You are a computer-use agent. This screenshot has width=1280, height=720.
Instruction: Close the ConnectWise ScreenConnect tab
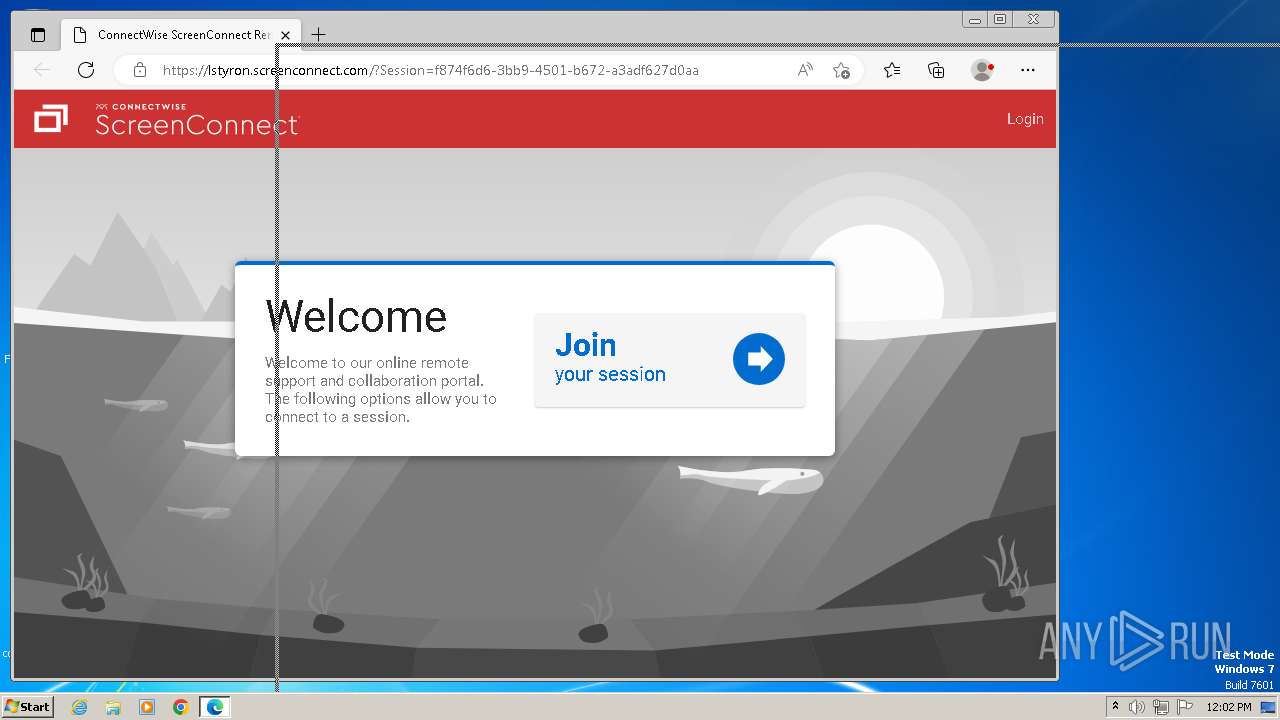tap(285, 35)
